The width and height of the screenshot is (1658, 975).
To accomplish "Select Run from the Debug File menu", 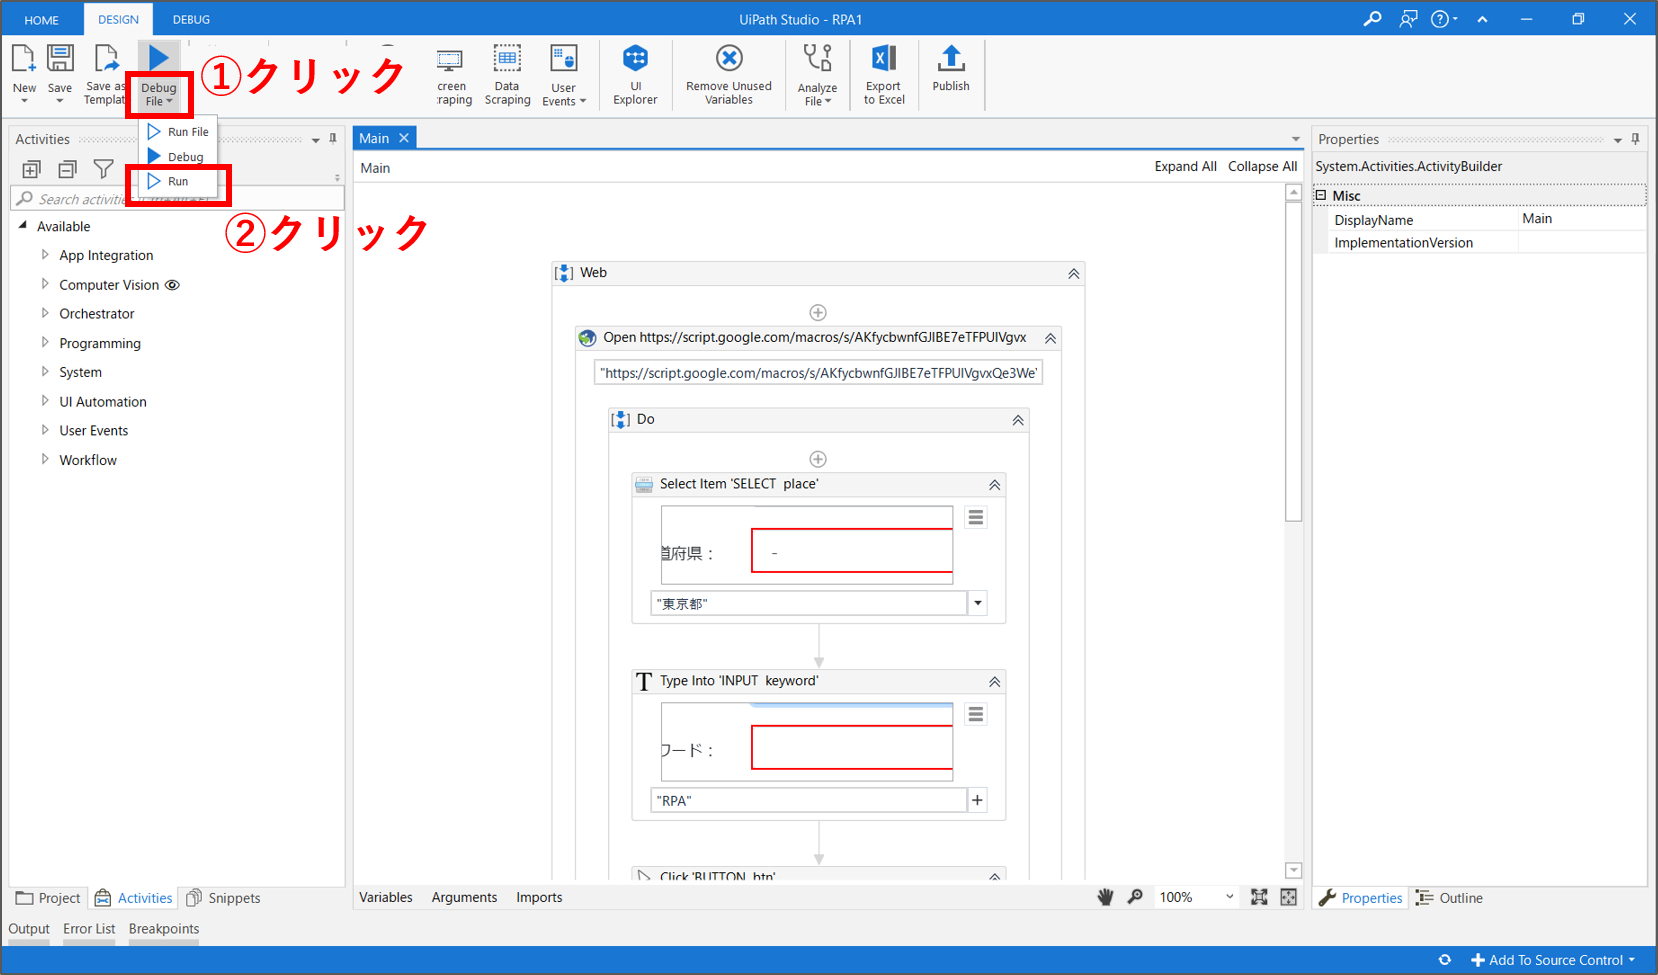I will pyautogui.click(x=178, y=181).
